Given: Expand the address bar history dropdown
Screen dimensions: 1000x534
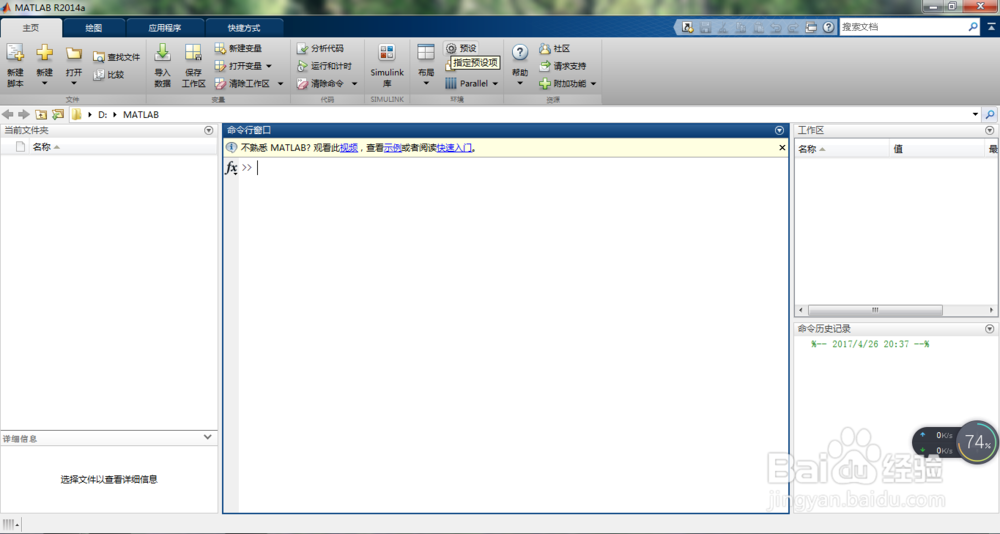Looking at the screenshot, I should click(975, 114).
